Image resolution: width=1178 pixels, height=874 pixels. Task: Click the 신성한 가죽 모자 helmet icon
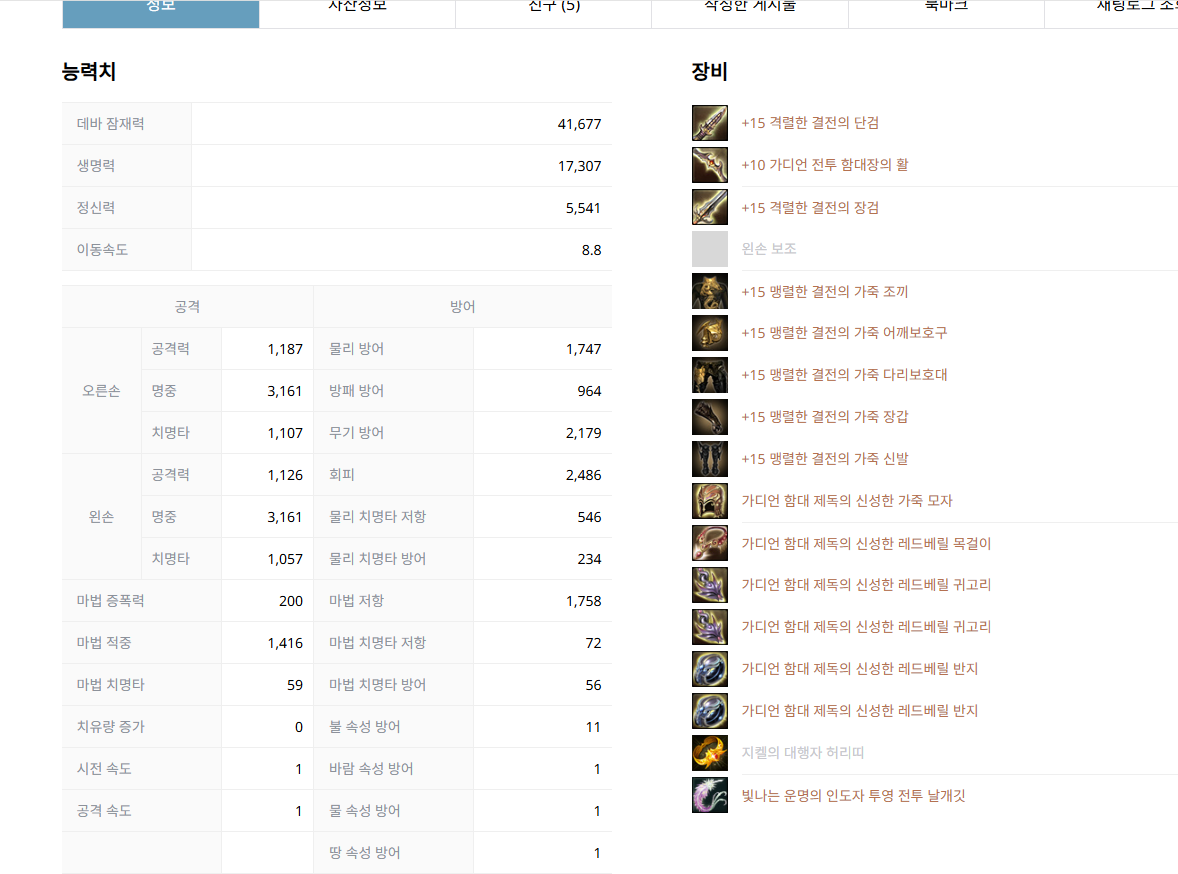pos(709,501)
